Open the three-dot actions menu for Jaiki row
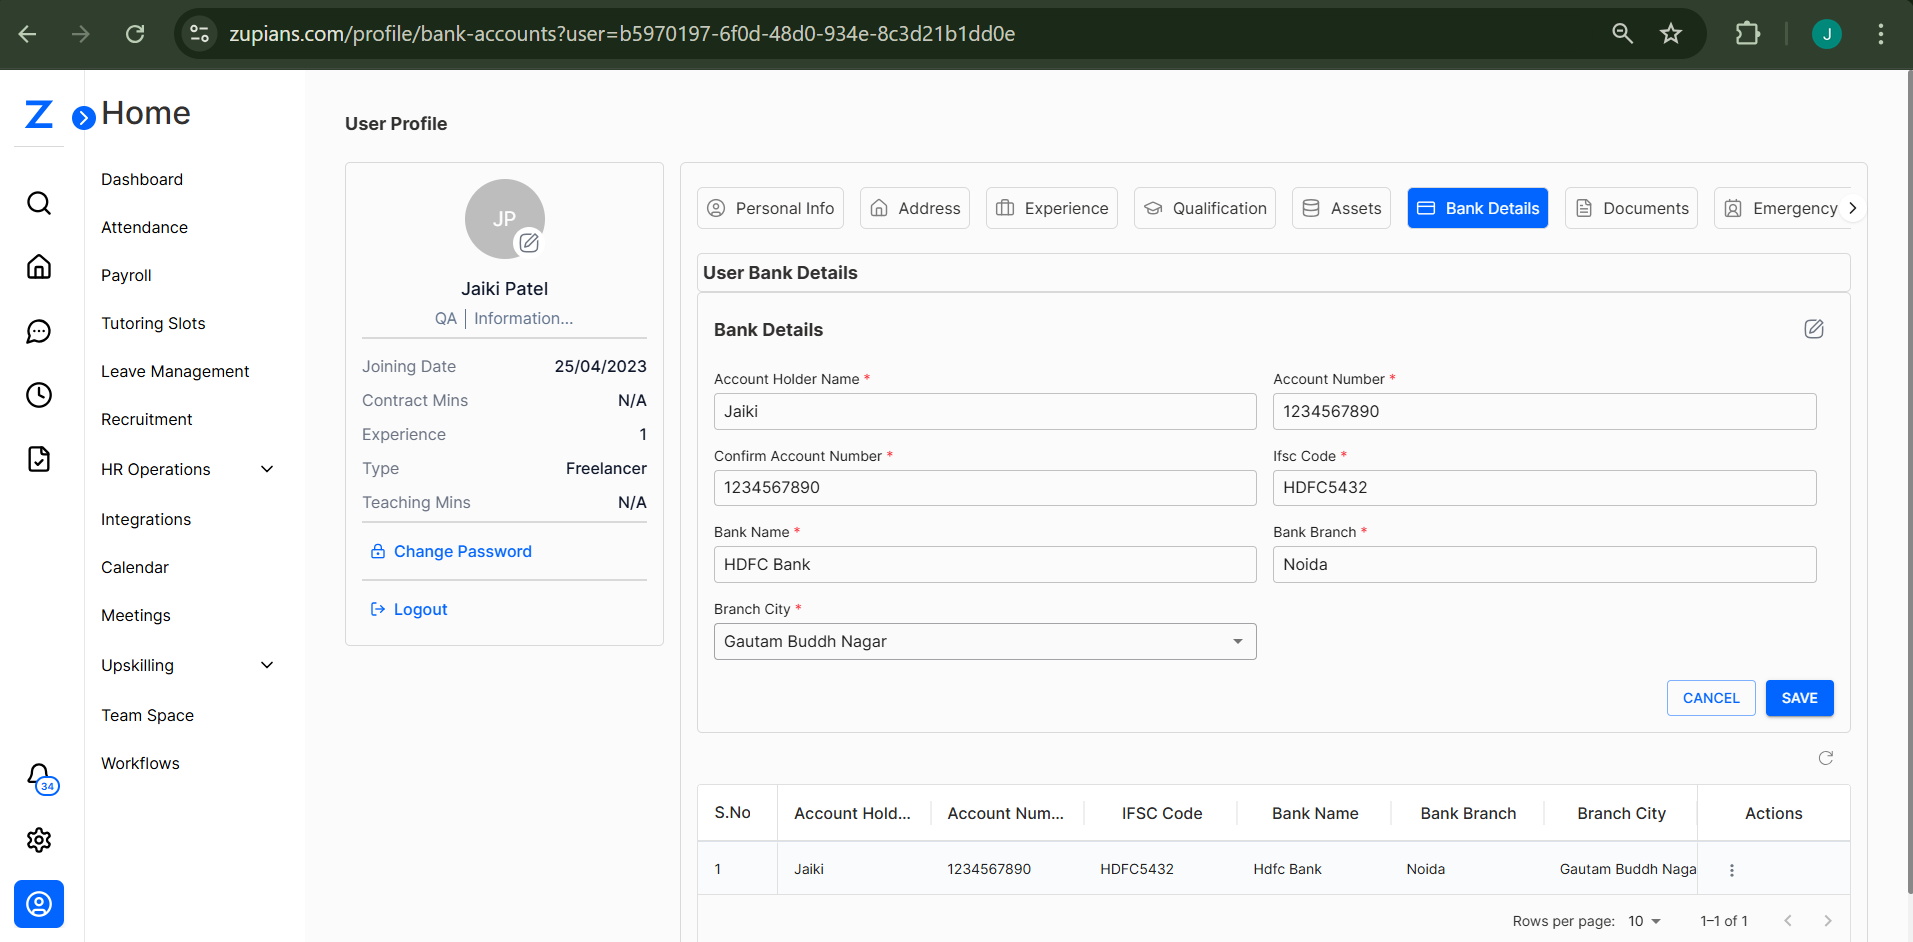This screenshot has height=942, width=1913. 1731,870
